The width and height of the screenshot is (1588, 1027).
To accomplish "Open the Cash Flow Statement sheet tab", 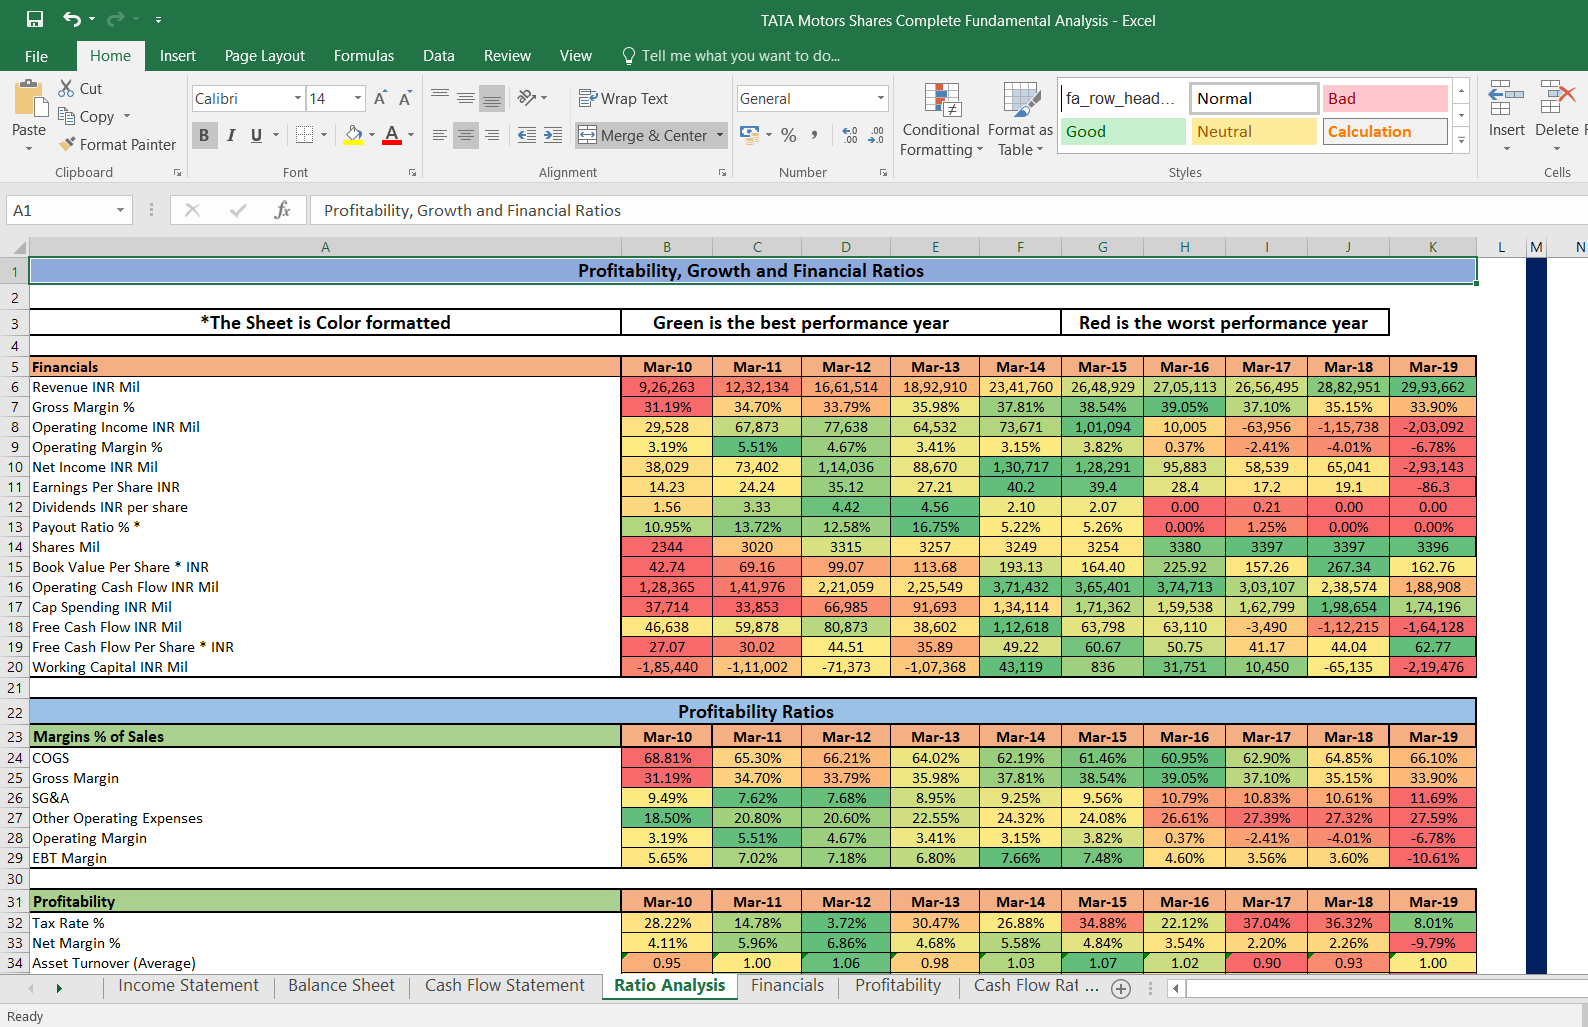I will point(505,985).
